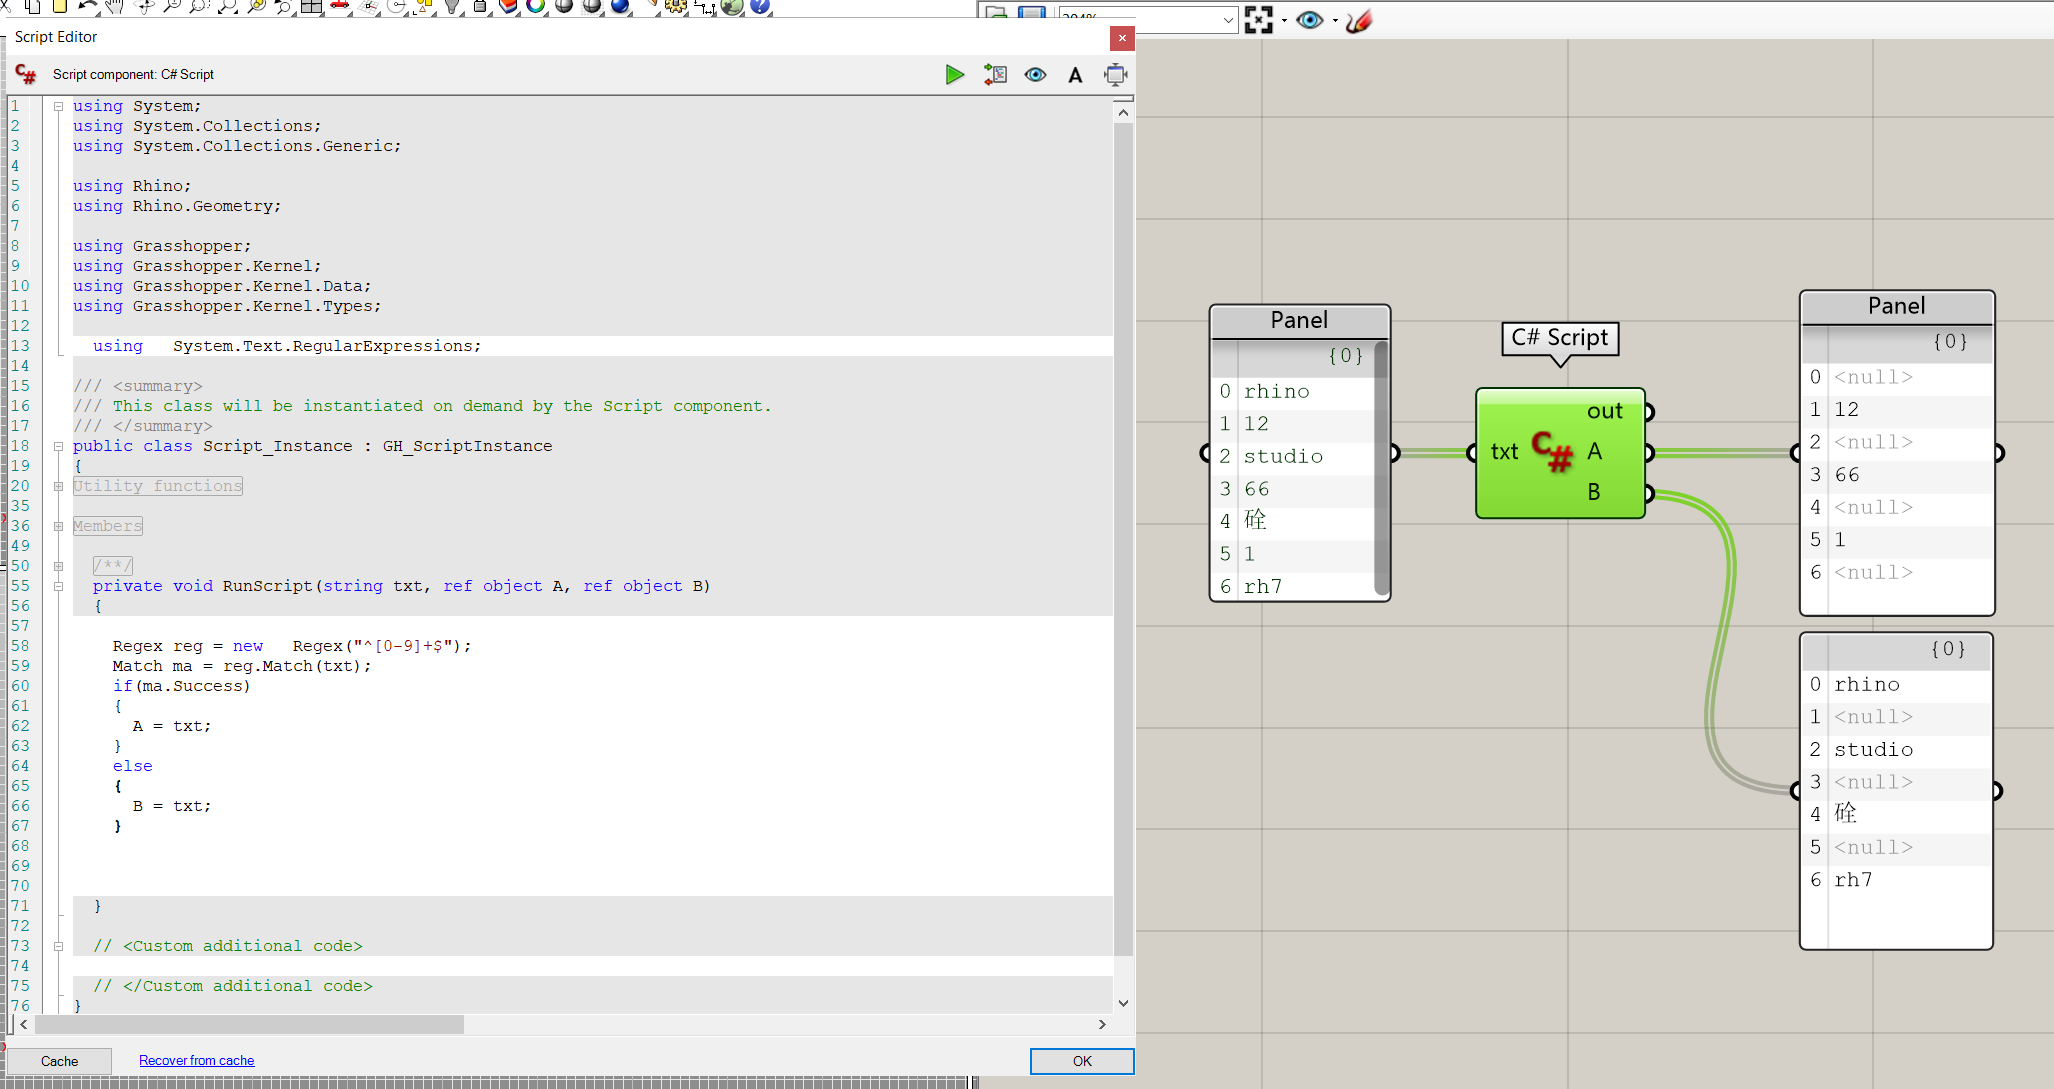Screen dimensions: 2054x1089
Task: Click the collapsed 'Members' box
Action: click(108, 526)
